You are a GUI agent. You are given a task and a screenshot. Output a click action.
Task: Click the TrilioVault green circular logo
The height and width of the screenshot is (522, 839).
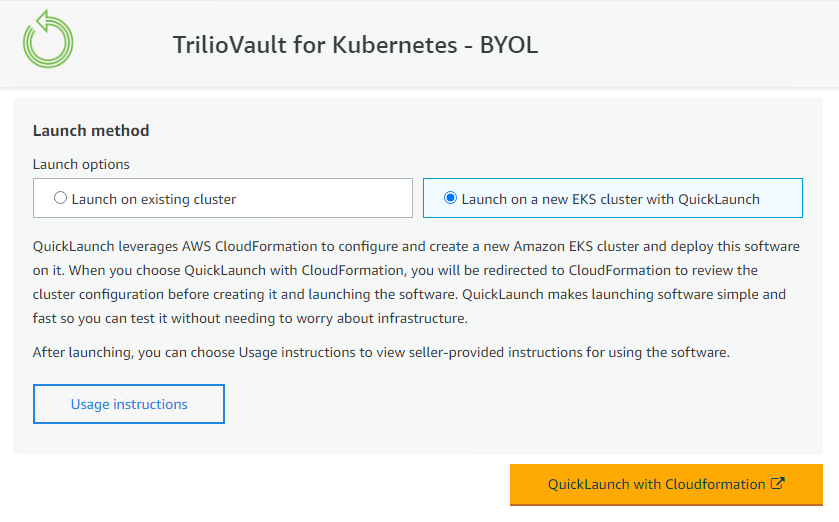[x=48, y=40]
